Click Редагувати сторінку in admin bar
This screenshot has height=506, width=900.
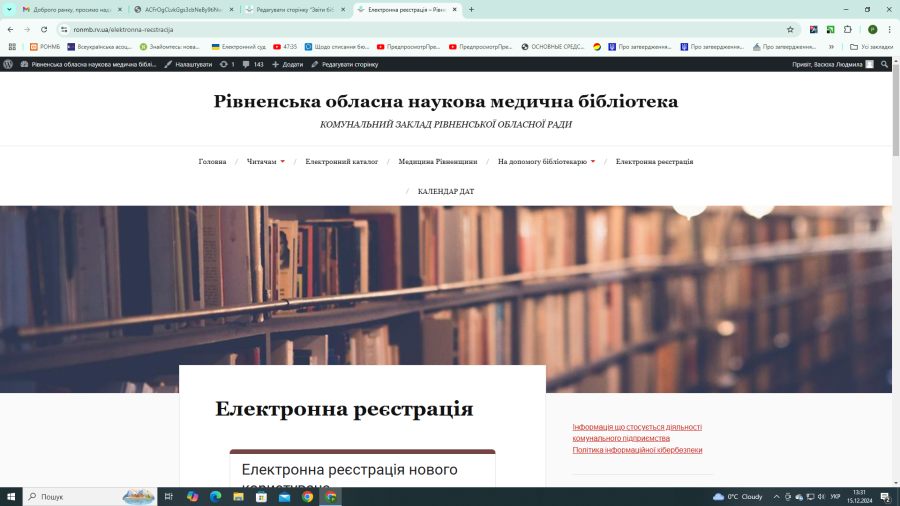[x=345, y=64]
